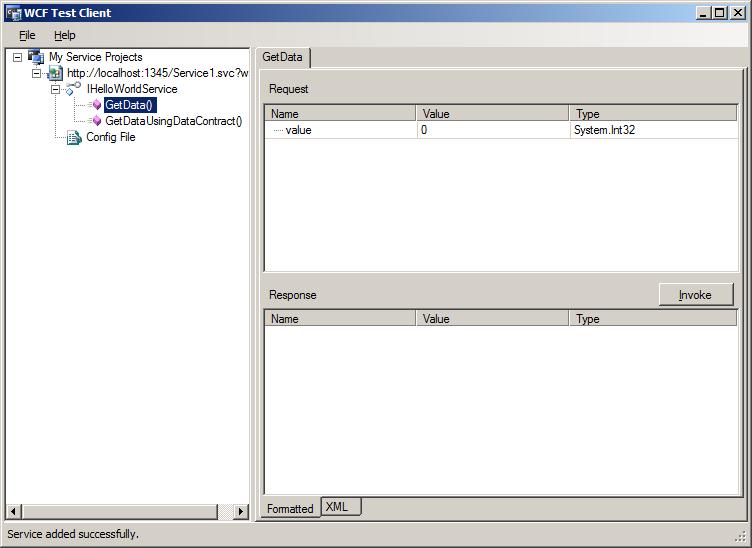Viewport: 752px width, 548px height.
Task: Select the My Service Projects root
Action: [95, 57]
